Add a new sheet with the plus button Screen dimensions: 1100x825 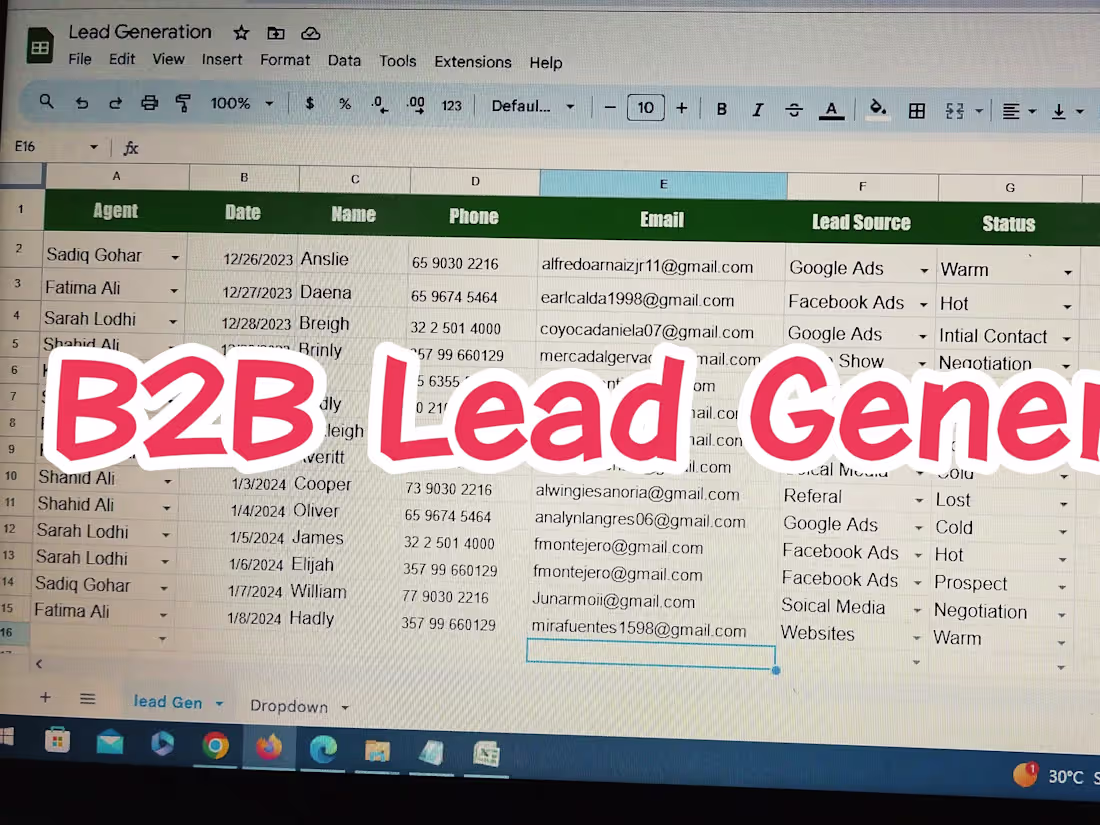click(x=45, y=698)
